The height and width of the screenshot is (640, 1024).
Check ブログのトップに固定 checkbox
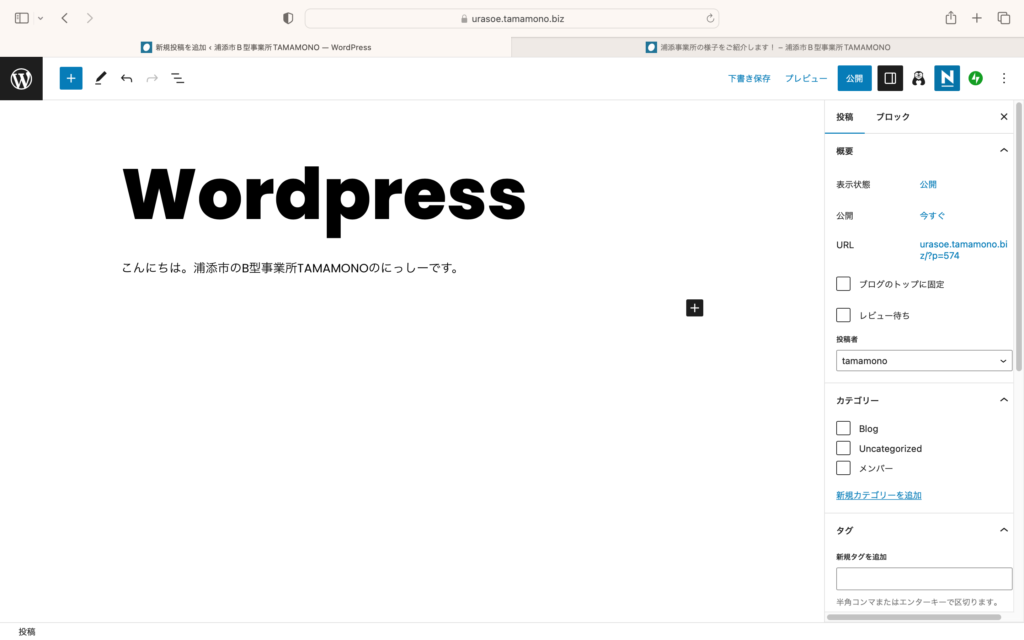coord(843,283)
